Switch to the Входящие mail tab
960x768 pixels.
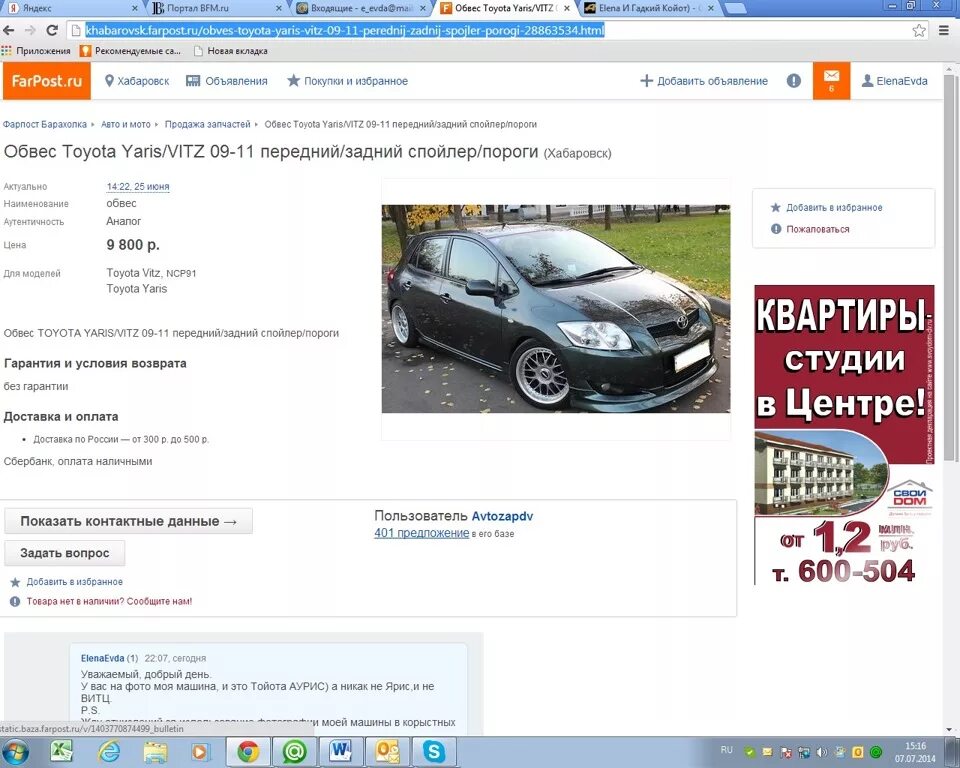click(x=360, y=9)
